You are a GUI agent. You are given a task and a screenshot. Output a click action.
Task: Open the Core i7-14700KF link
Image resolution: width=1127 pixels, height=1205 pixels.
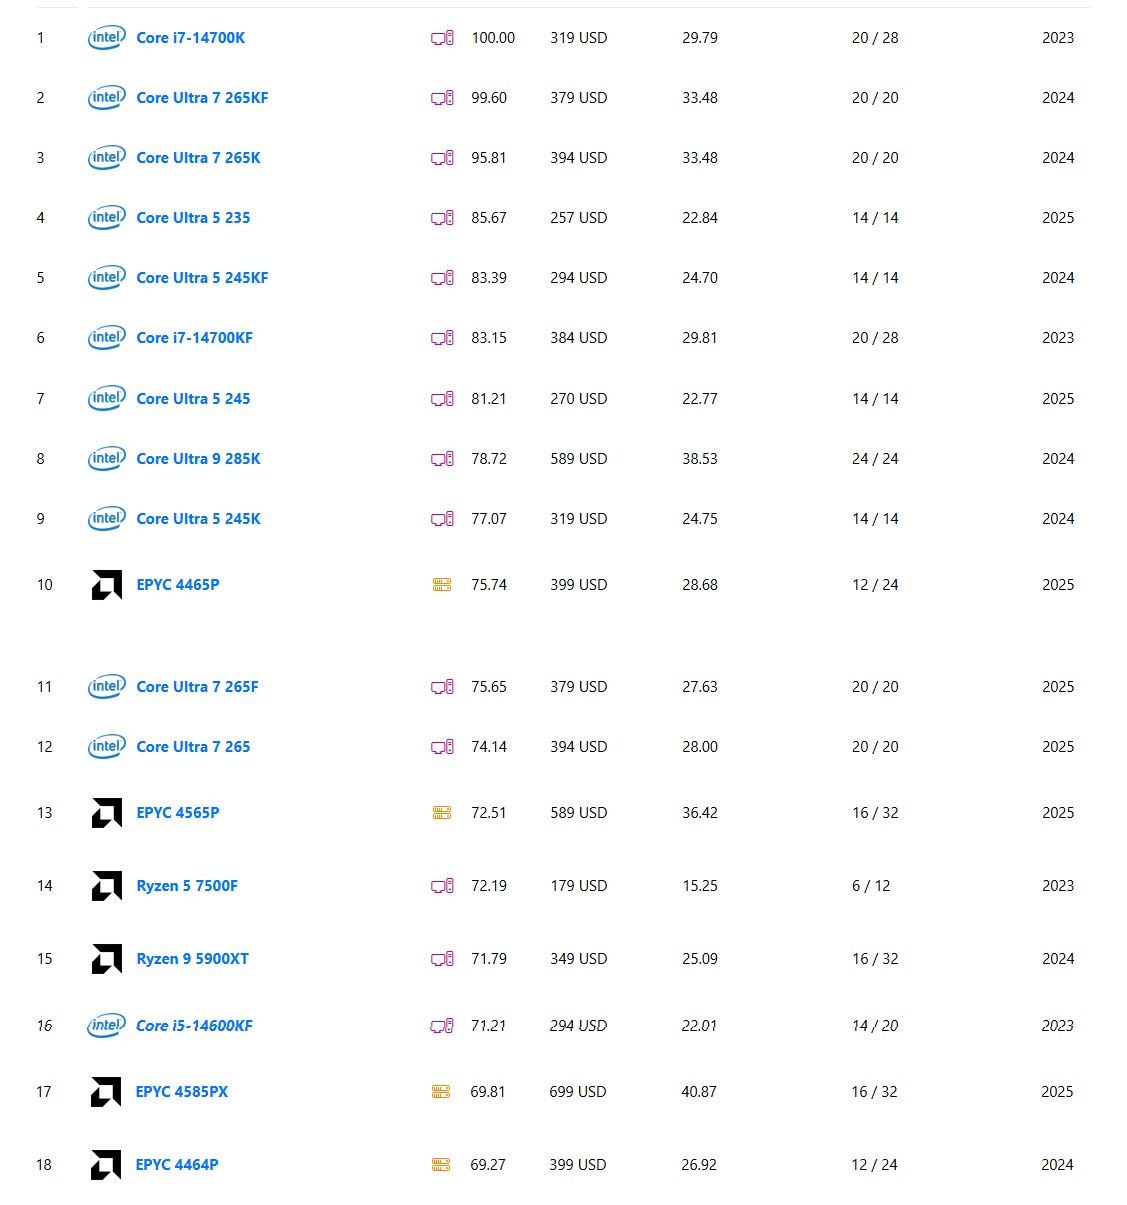(x=194, y=338)
